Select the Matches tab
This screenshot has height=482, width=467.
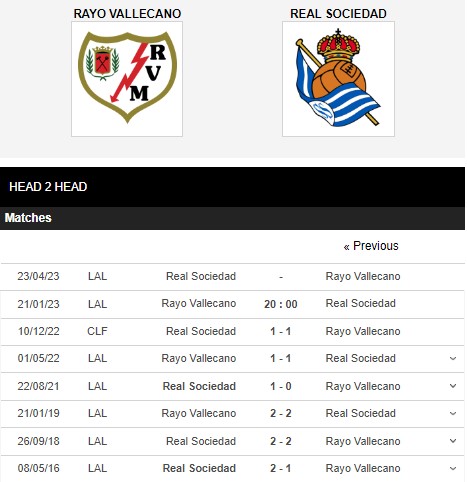pyautogui.click(x=28, y=218)
